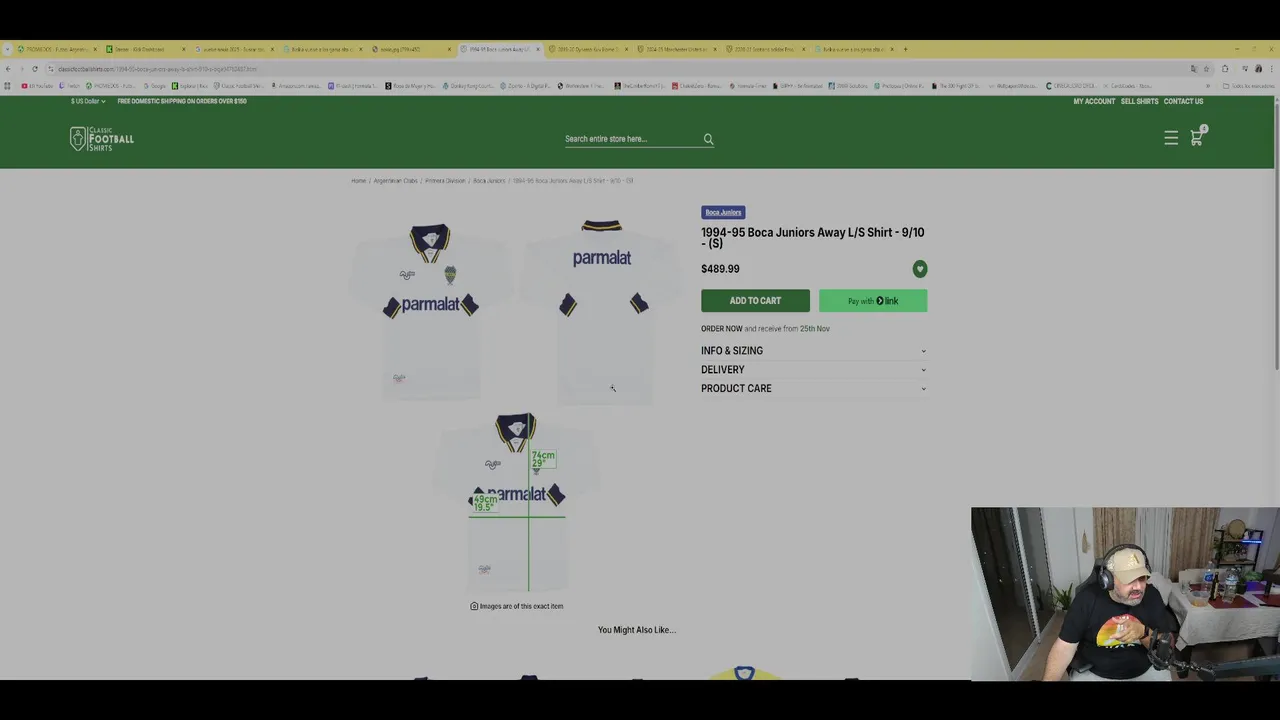Viewport: 1280px width, 720px height.
Task: Expand the DELIVERY section
Action: (x=814, y=370)
